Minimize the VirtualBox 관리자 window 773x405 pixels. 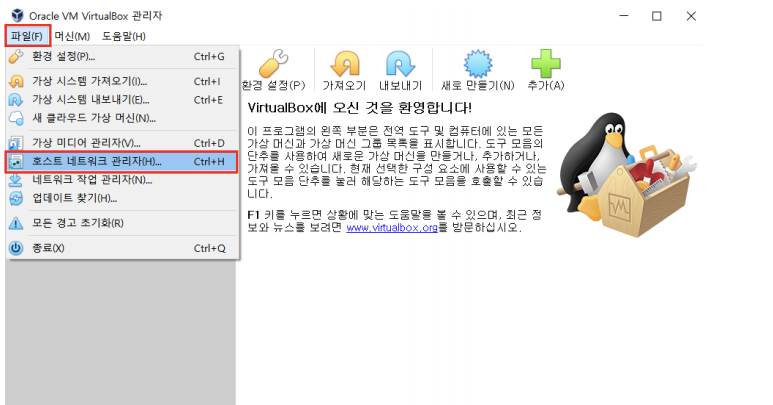(624, 16)
